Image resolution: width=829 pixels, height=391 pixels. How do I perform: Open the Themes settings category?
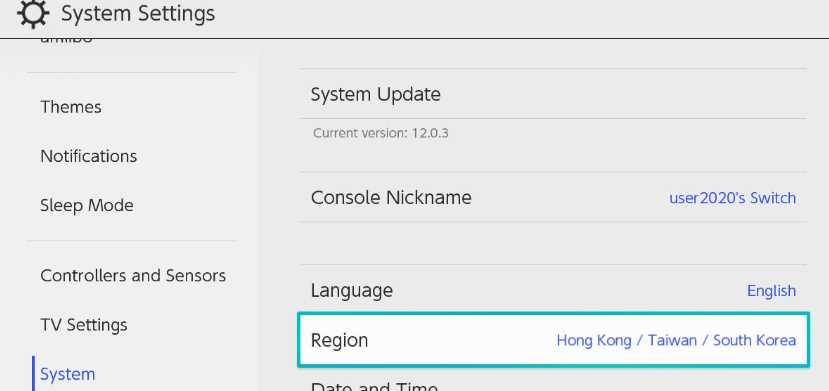coord(71,107)
